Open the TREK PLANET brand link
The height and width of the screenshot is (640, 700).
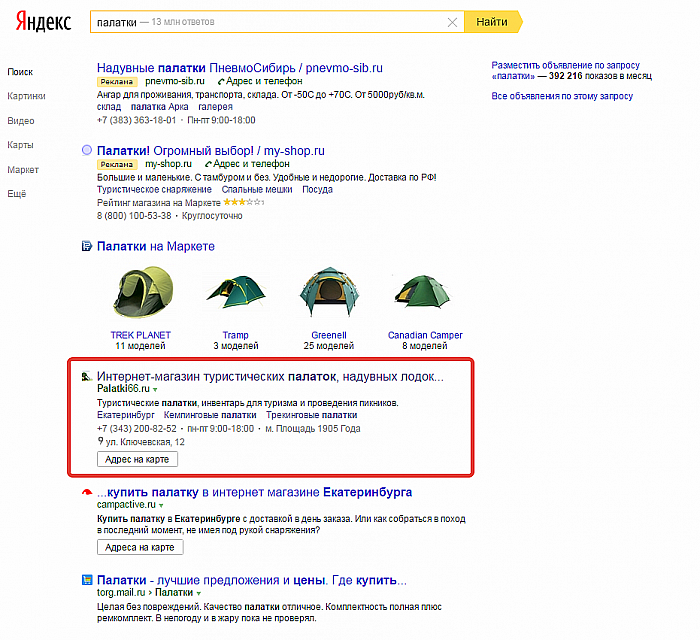(141, 335)
